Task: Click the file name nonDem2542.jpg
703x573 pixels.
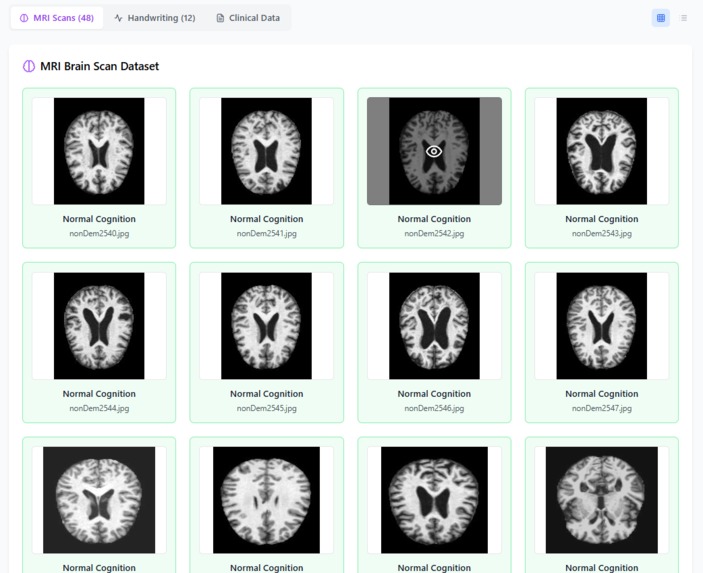Action: coord(434,234)
